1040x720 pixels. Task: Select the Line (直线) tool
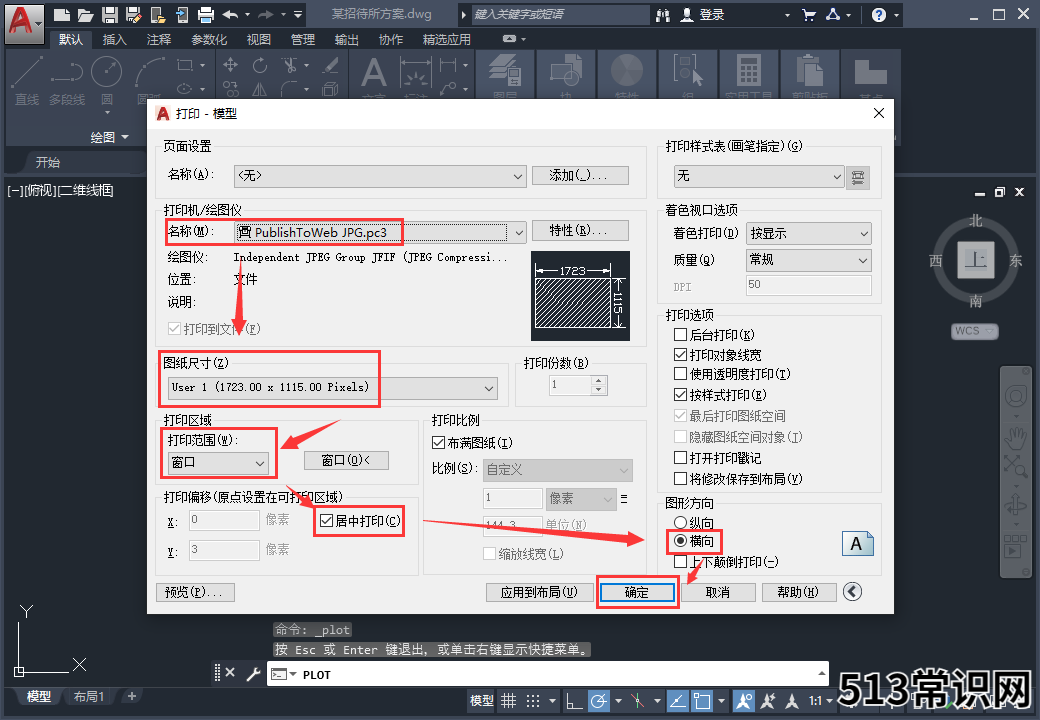pyautogui.click(x=27, y=81)
